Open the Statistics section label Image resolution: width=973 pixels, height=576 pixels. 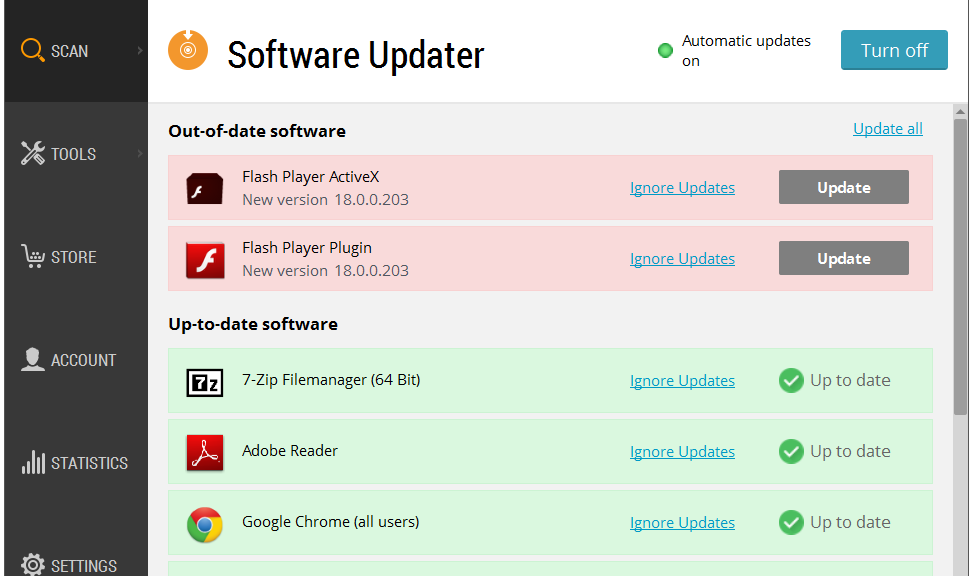coord(89,463)
